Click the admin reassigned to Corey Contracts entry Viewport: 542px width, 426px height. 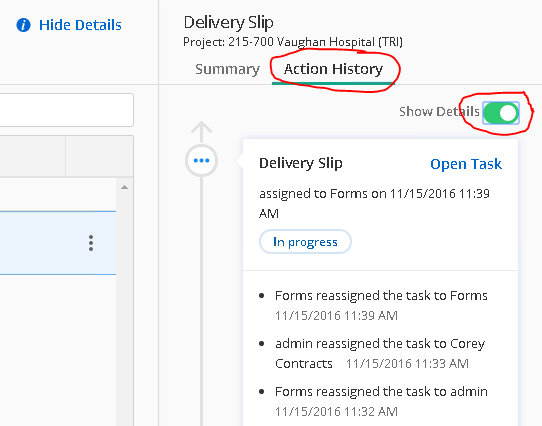(380, 353)
